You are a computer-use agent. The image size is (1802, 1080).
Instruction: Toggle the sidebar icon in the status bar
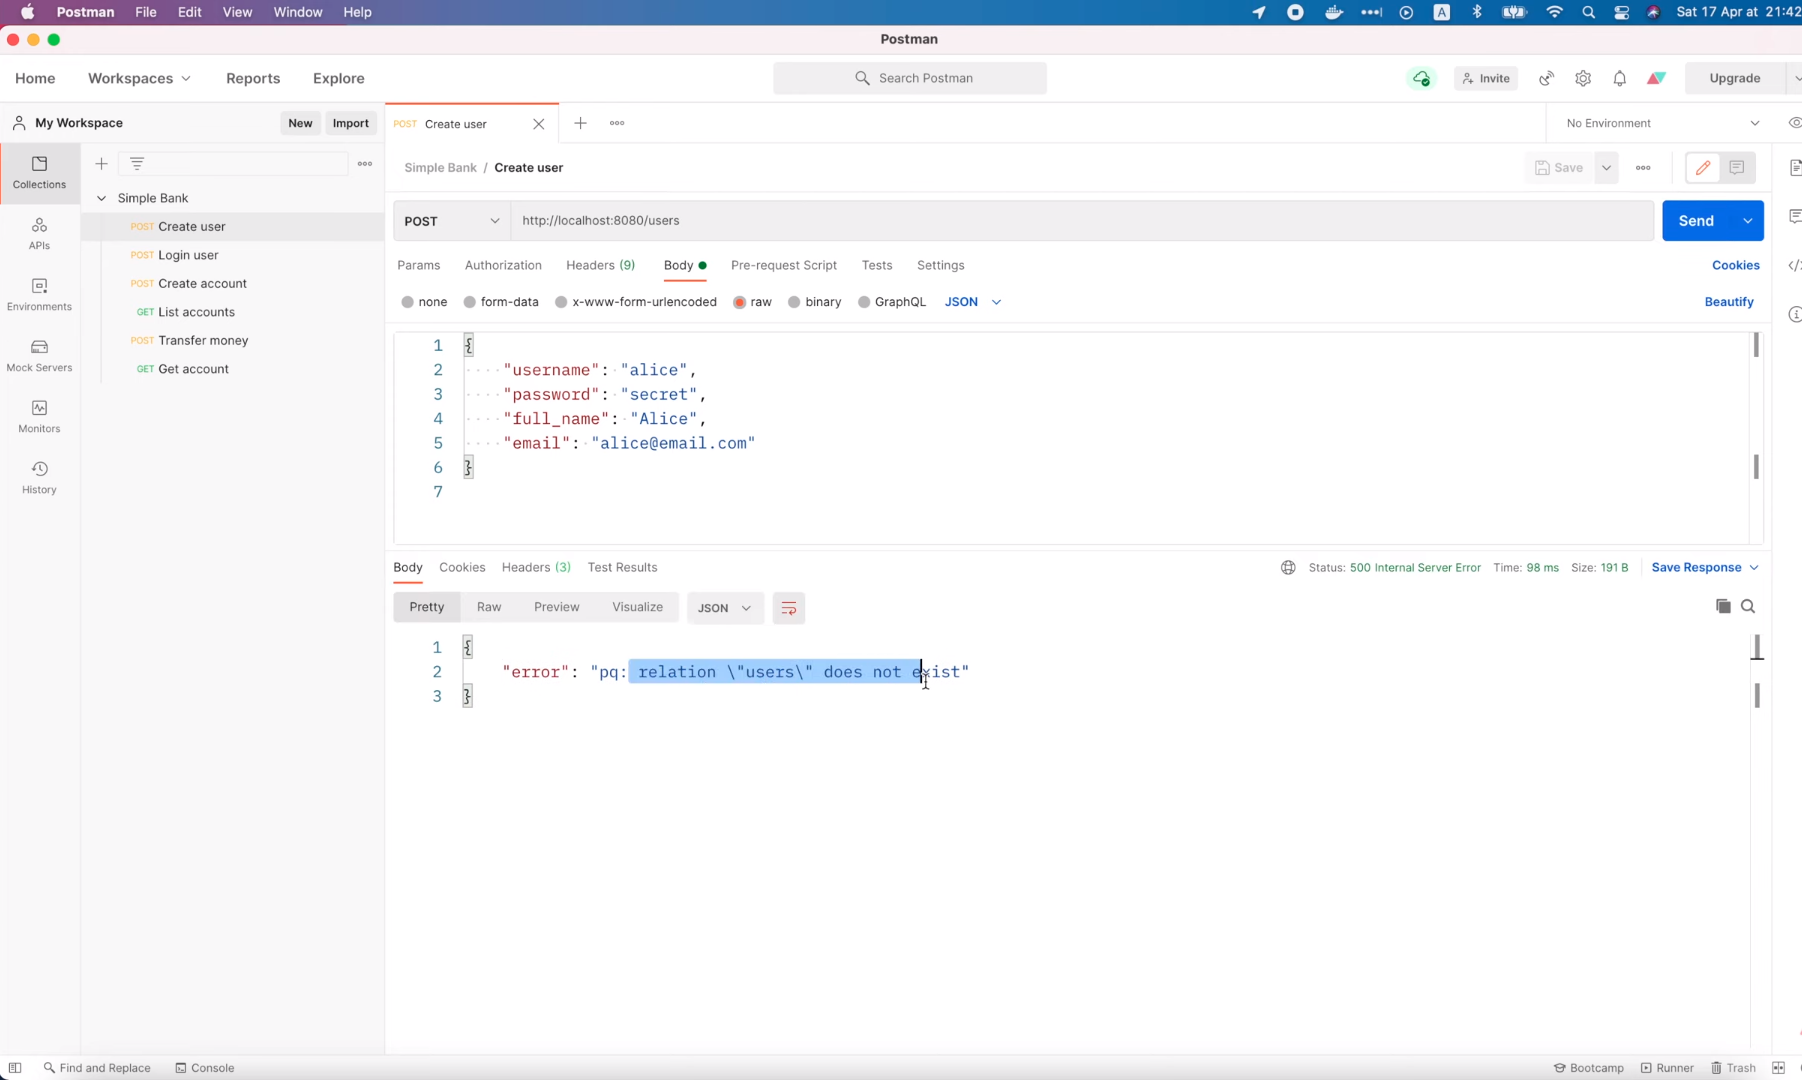[x=15, y=1068]
